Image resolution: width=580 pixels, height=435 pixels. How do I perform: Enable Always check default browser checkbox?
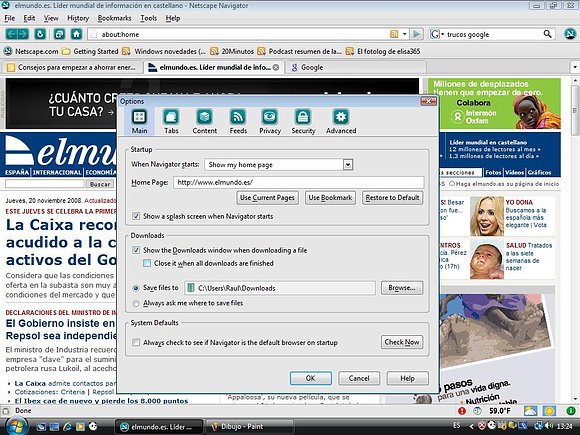point(136,342)
